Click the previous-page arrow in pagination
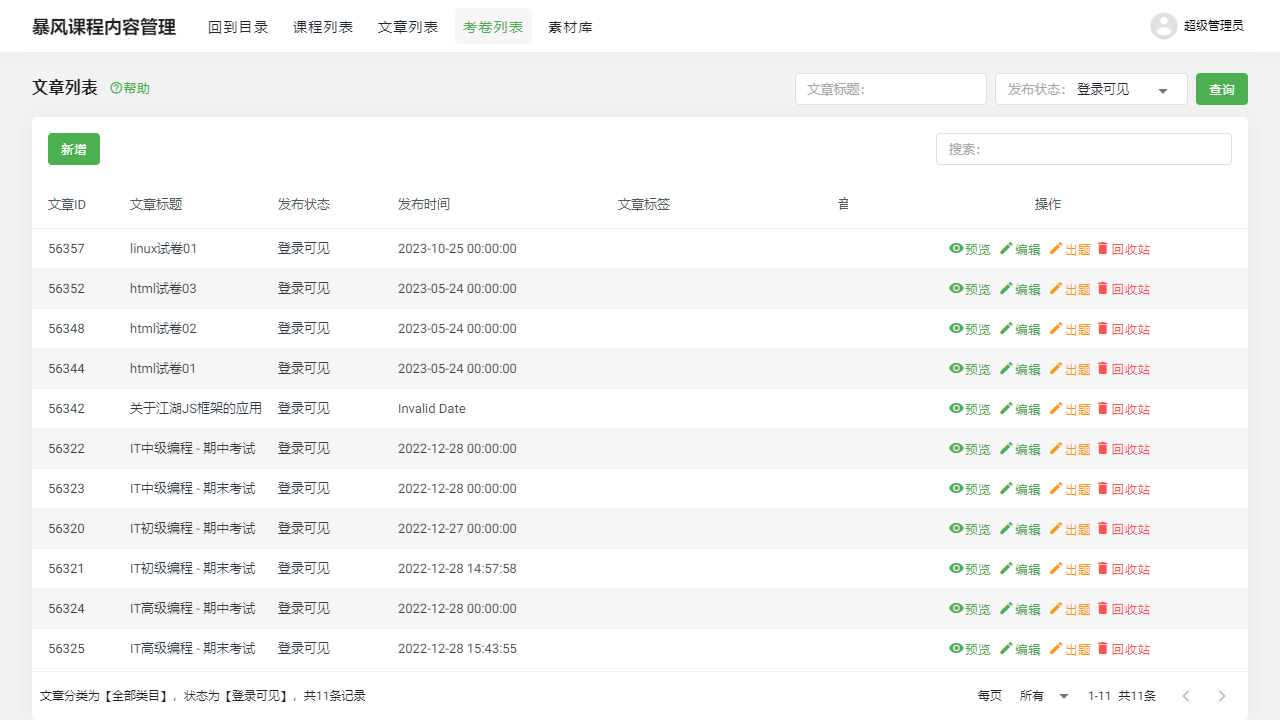Screen dimensions: 1280x720 coord(1186,695)
